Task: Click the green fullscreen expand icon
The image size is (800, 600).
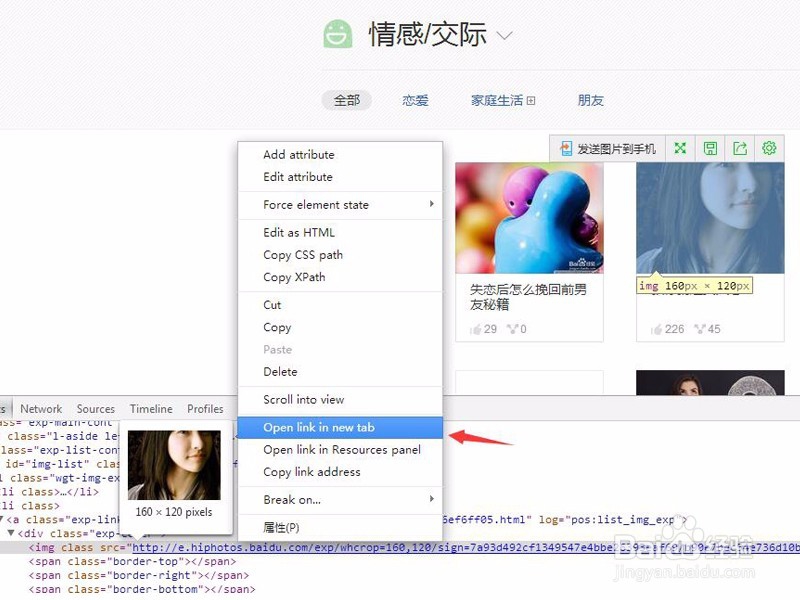Action: pos(679,148)
